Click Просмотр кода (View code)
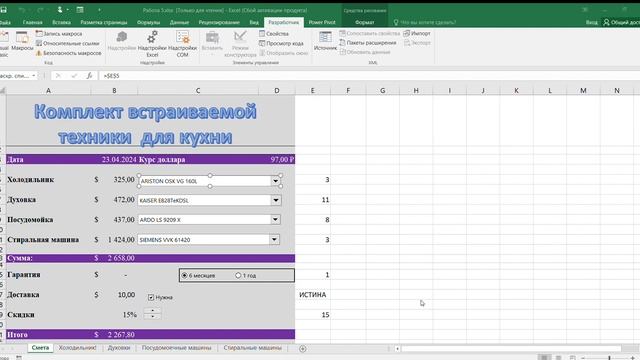The width and height of the screenshot is (640, 360). tap(281, 43)
